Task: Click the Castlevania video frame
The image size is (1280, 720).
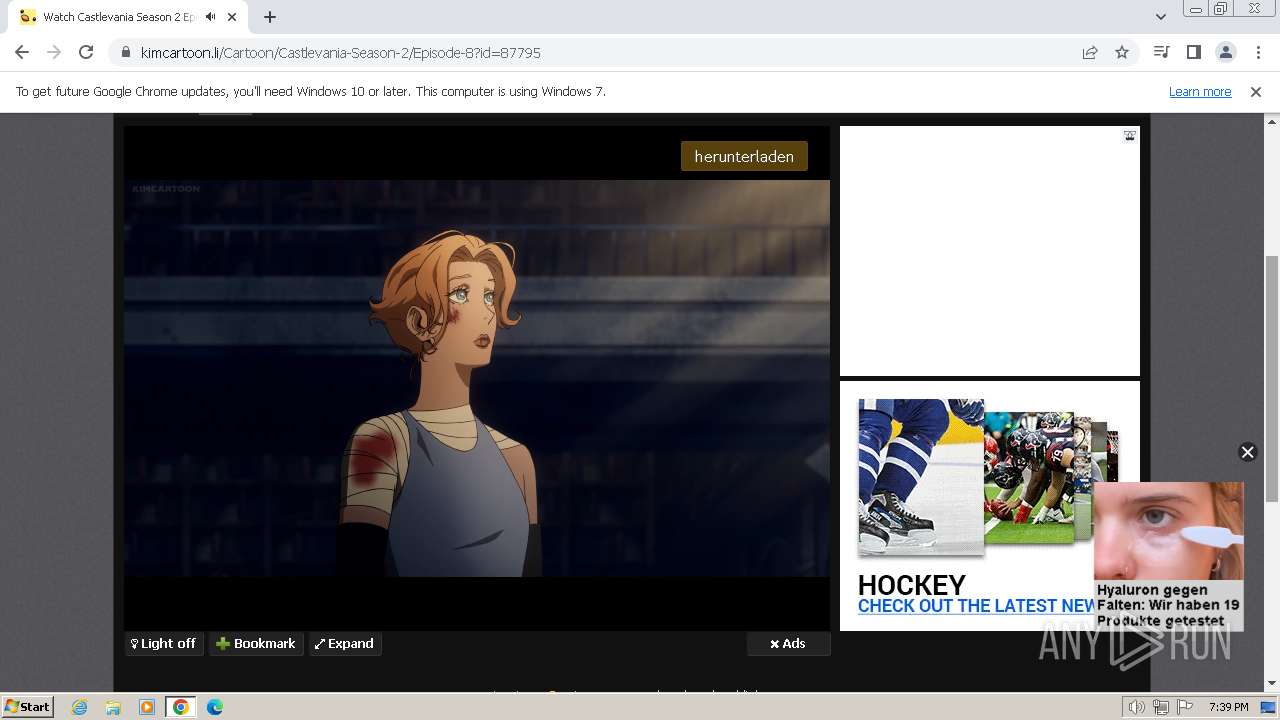Action: (x=477, y=378)
